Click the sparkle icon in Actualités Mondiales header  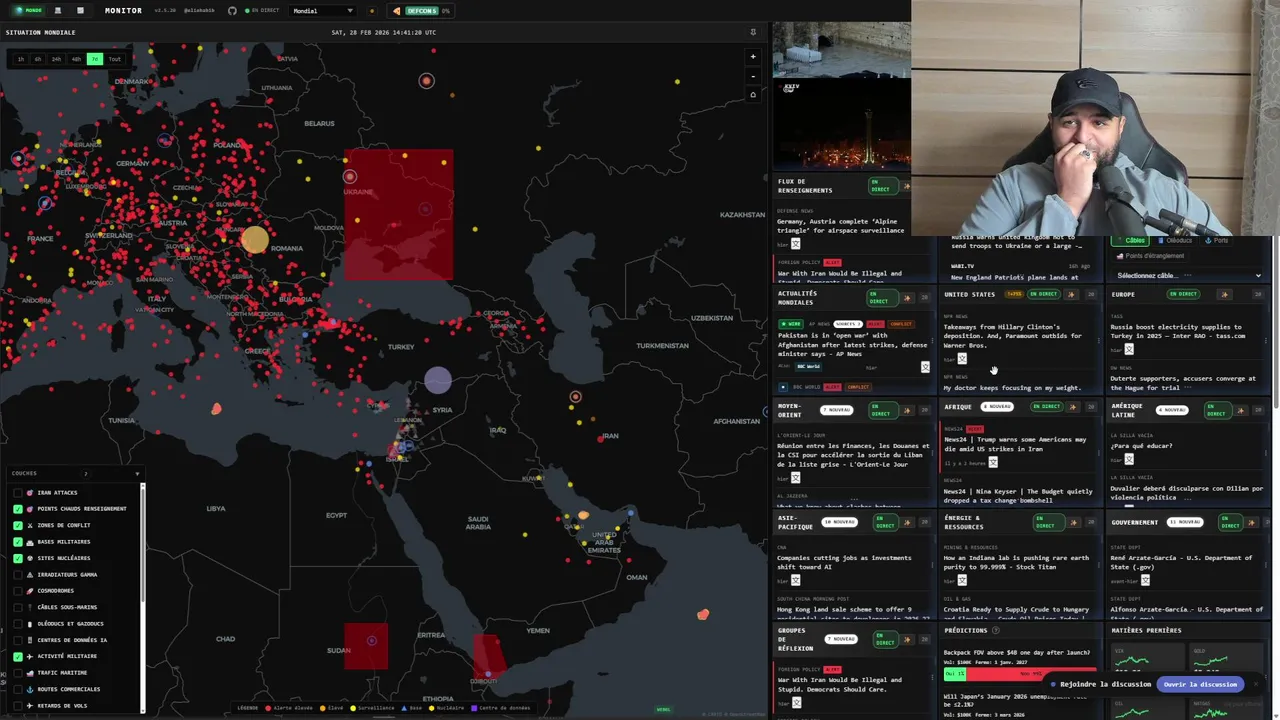pyautogui.click(x=907, y=299)
